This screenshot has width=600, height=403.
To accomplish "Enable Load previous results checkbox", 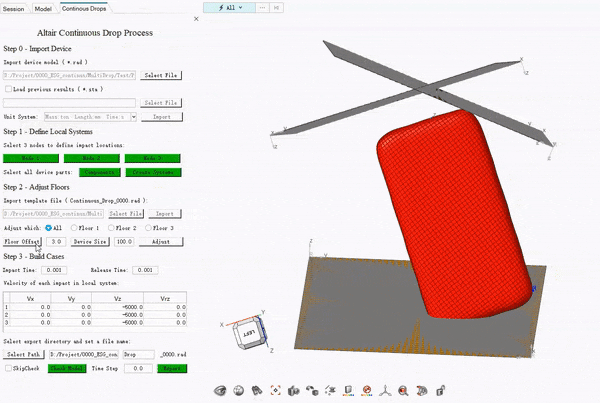I will (x=8, y=89).
